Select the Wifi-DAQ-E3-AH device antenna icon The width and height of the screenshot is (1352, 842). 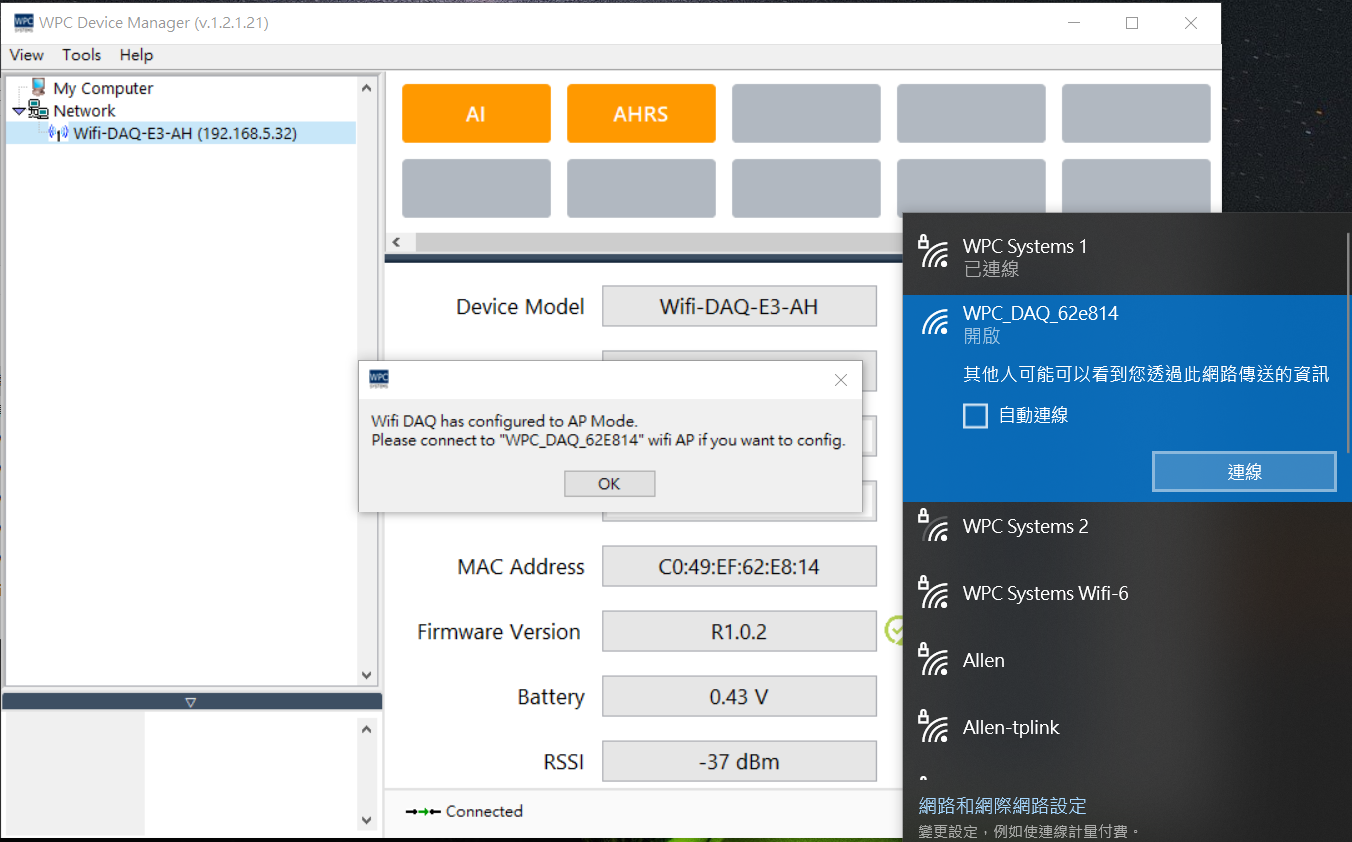point(58,133)
